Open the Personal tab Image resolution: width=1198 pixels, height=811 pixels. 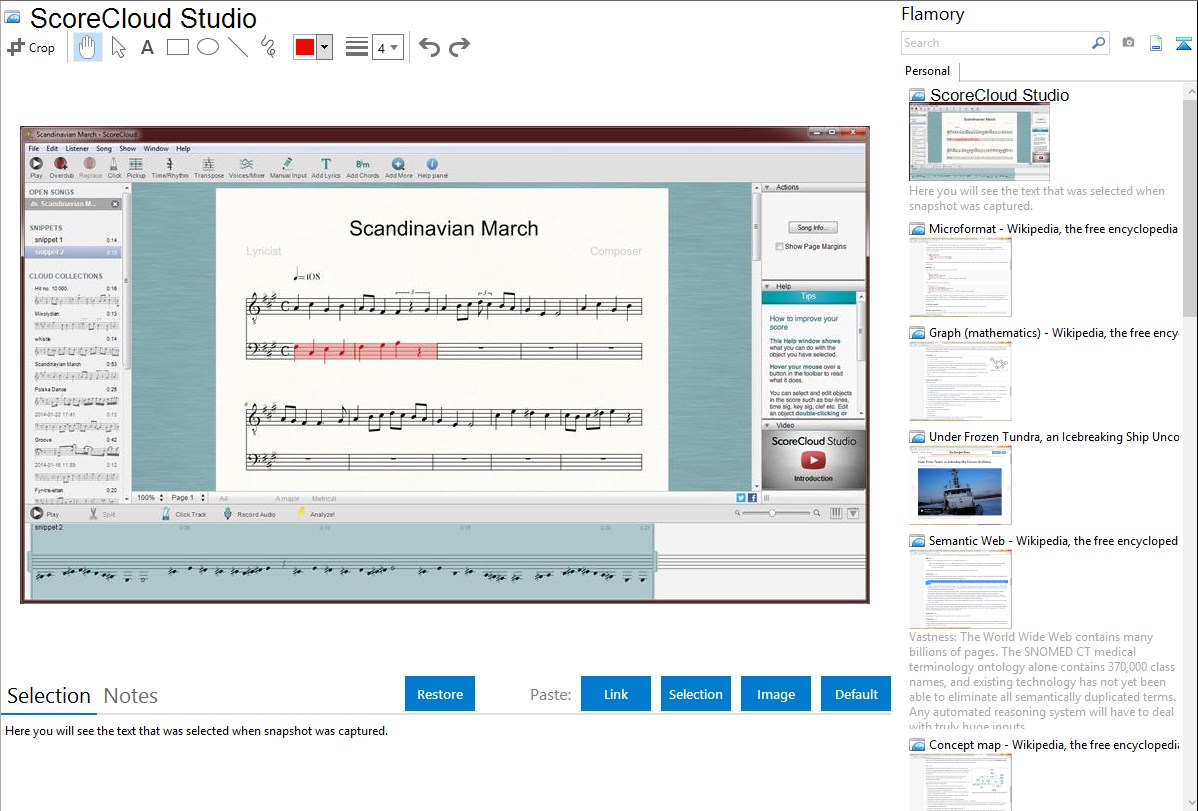(x=927, y=71)
